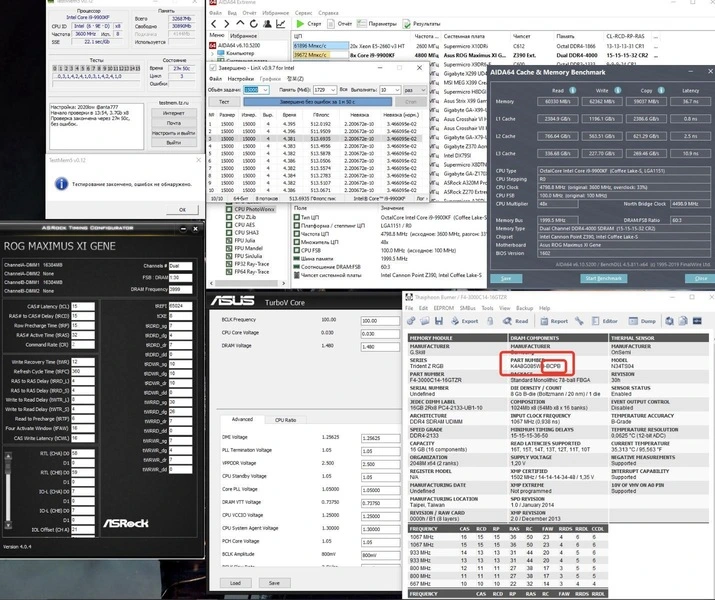The image size is (715, 600).
Task: Open Thaiphoon Burner Dump
Action: point(642,321)
